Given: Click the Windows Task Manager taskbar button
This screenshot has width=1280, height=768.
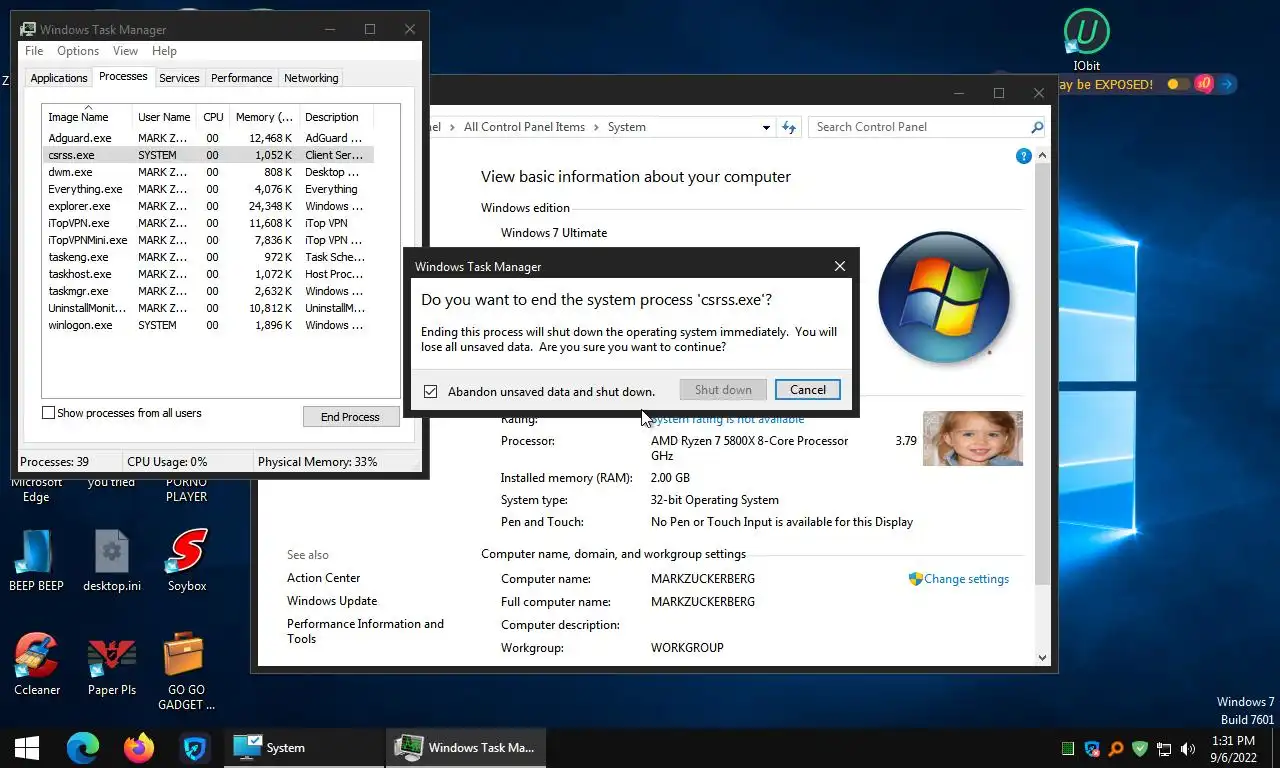Looking at the screenshot, I should [x=466, y=748].
